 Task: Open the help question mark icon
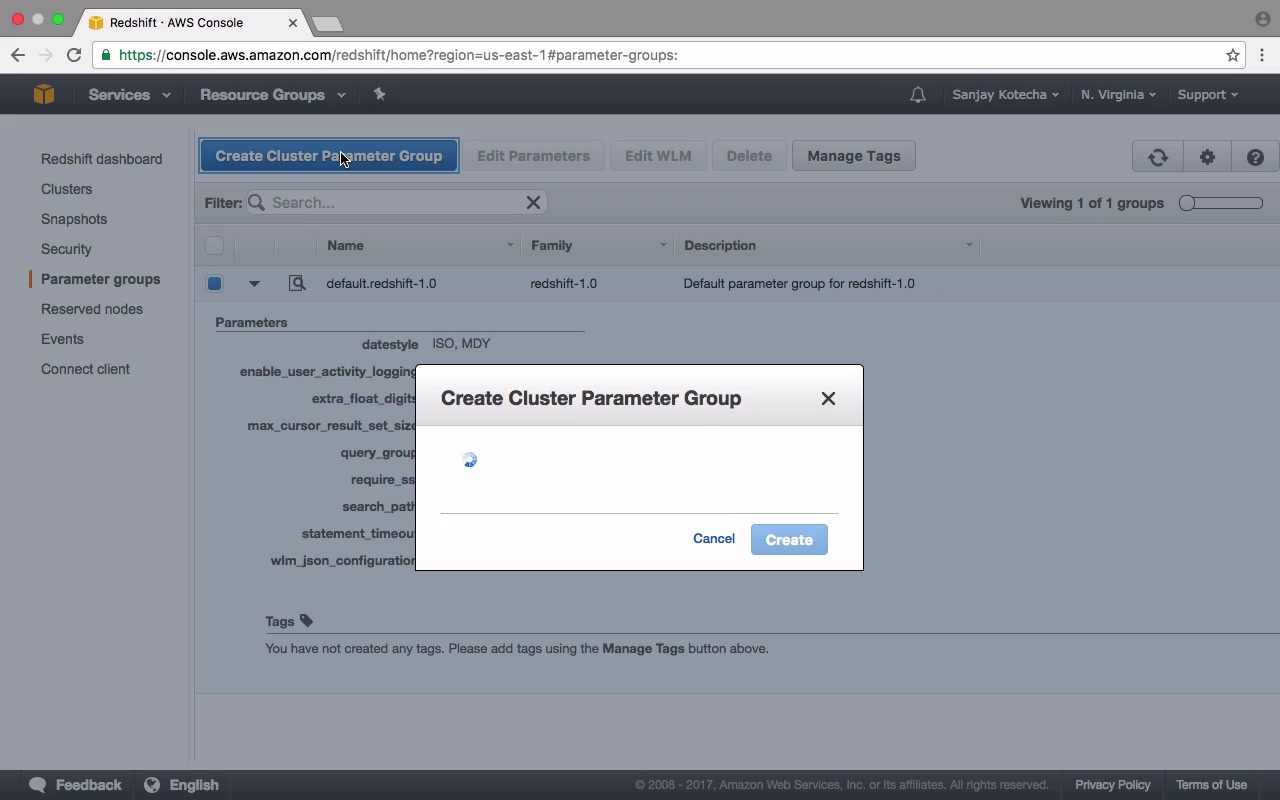point(1255,156)
